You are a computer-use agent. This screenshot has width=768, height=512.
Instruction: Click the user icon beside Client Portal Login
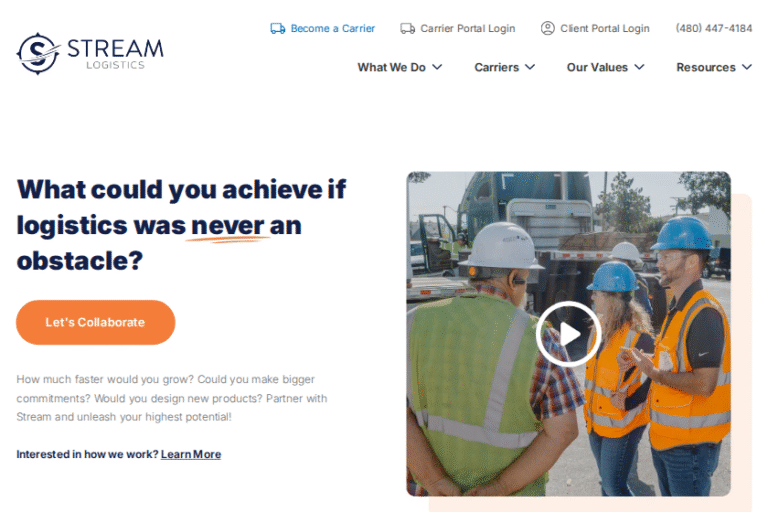click(548, 28)
